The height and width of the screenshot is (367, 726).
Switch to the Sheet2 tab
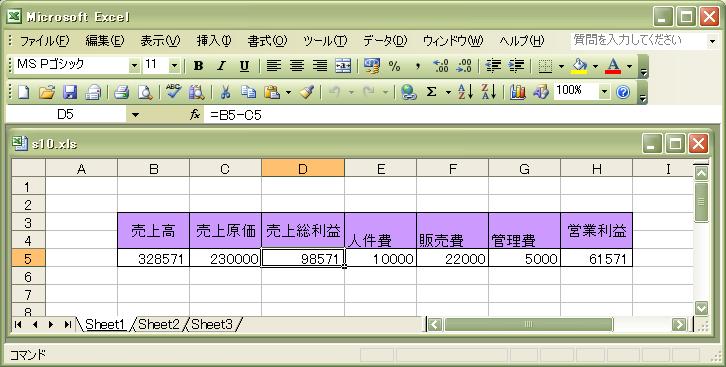pos(159,324)
